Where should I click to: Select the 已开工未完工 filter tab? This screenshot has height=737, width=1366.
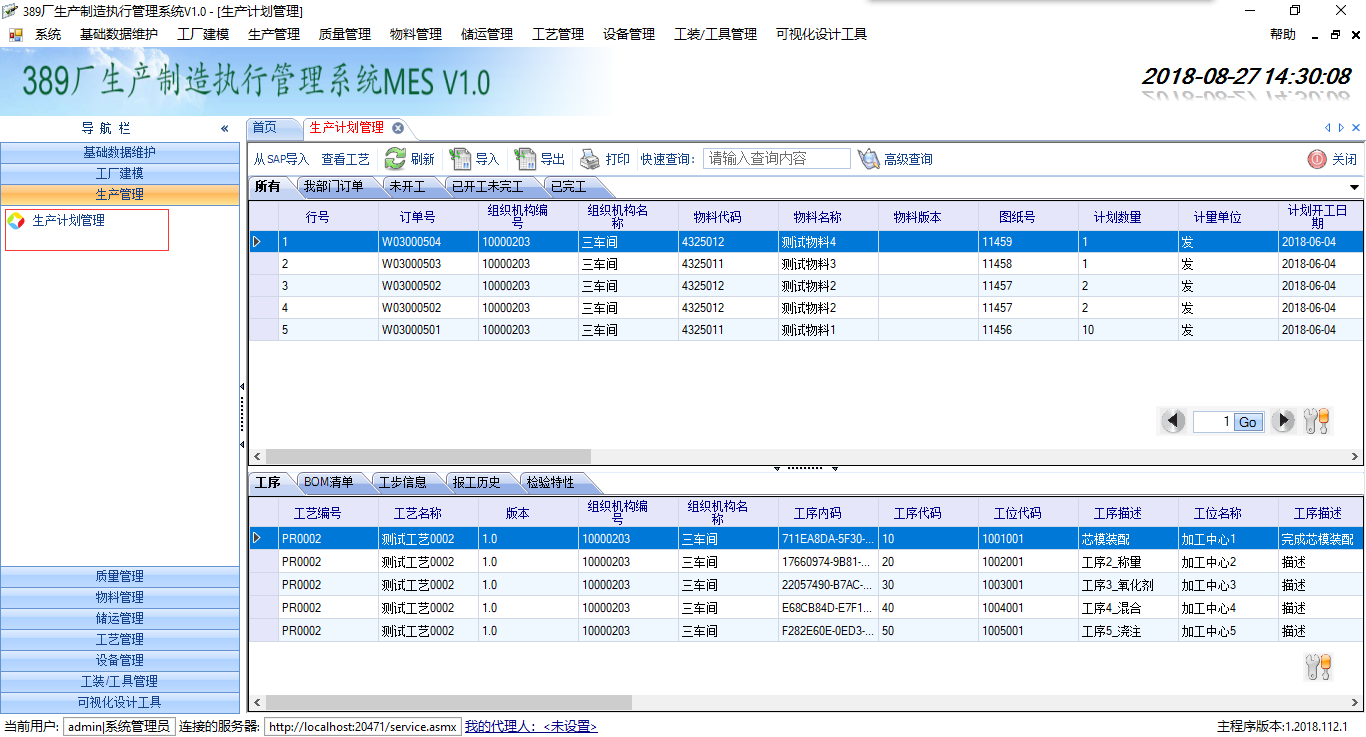point(487,187)
